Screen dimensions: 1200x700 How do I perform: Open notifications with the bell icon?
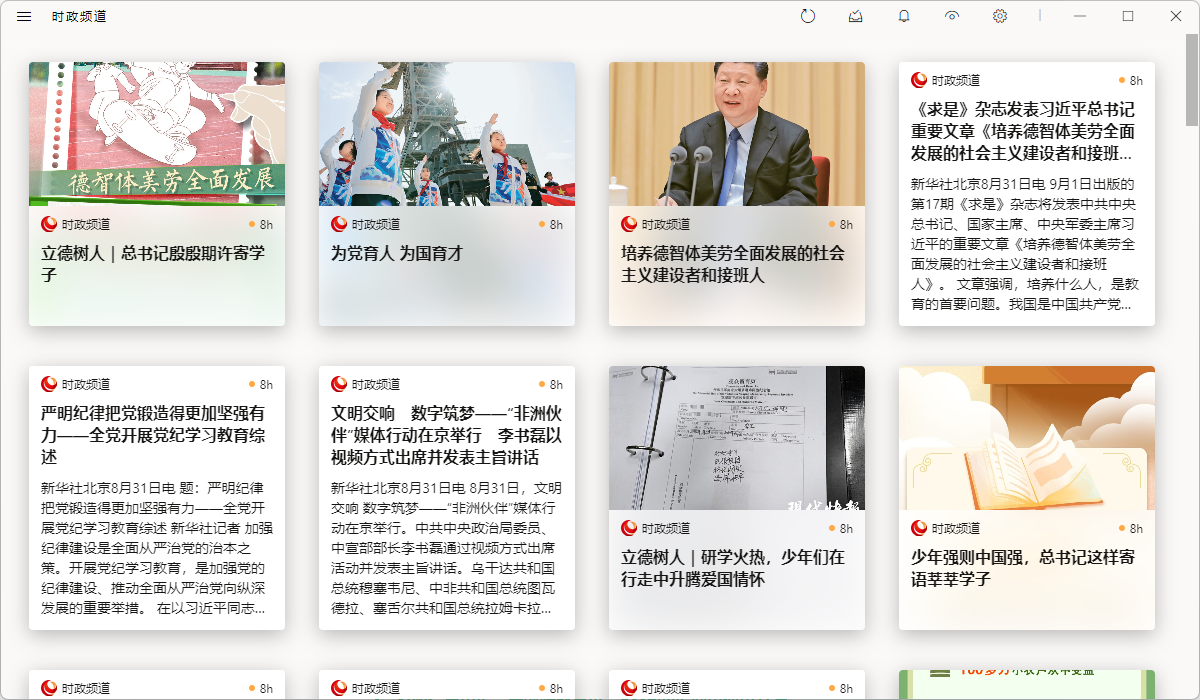[x=904, y=16]
